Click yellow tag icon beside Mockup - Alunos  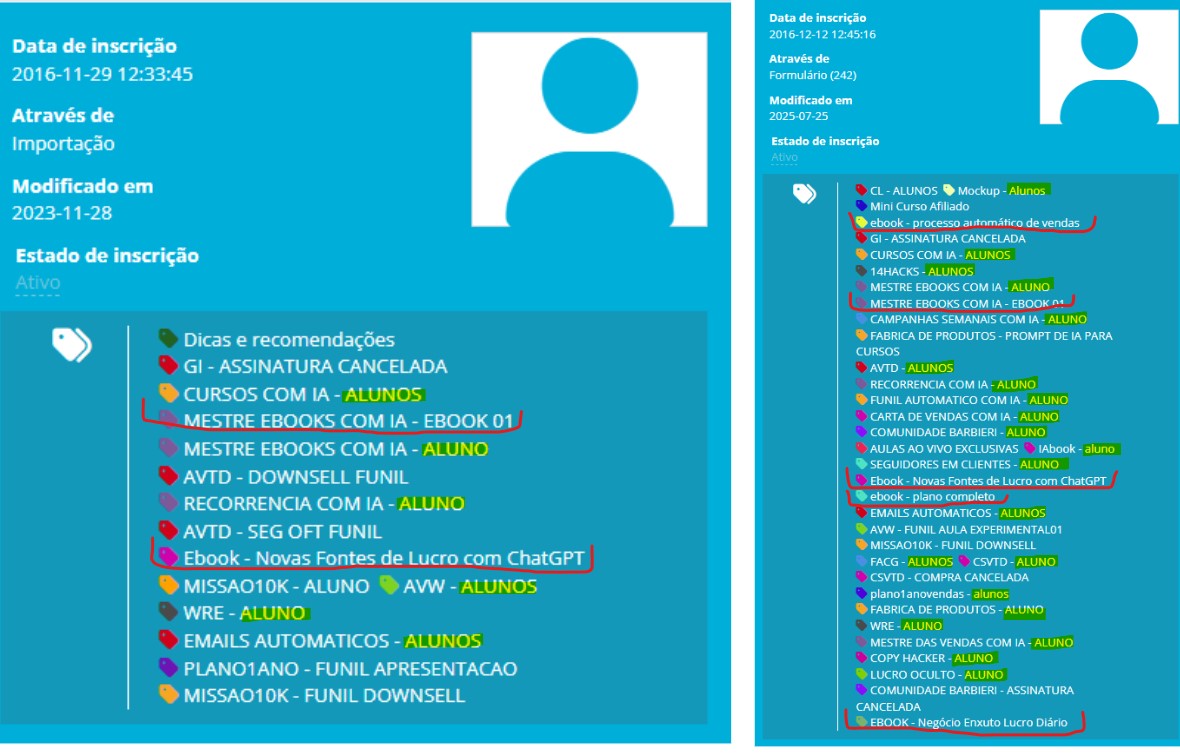point(949,190)
